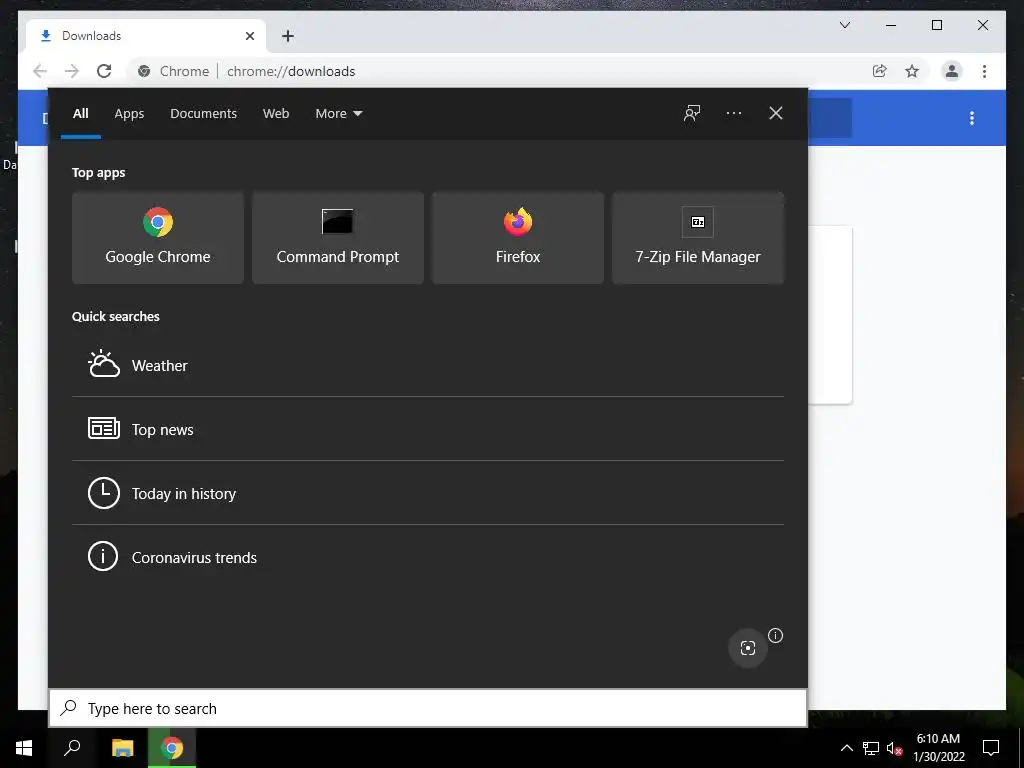This screenshot has width=1024, height=768.
Task: Launch Command Prompt from Top apps
Action: pyautogui.click(x=338, y=238)
